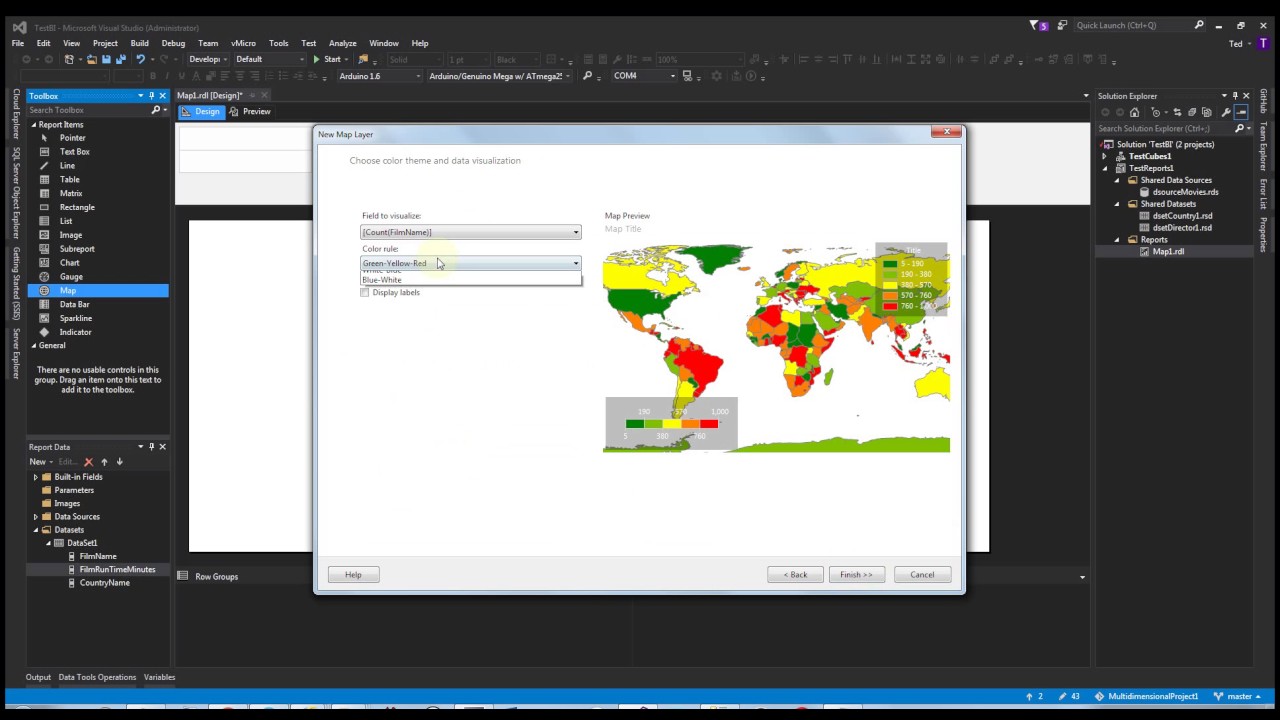Open the Cloud Explorer side tab
Image resolution: width=1280 pixels, height=720 pixels.
click(16, 114)
